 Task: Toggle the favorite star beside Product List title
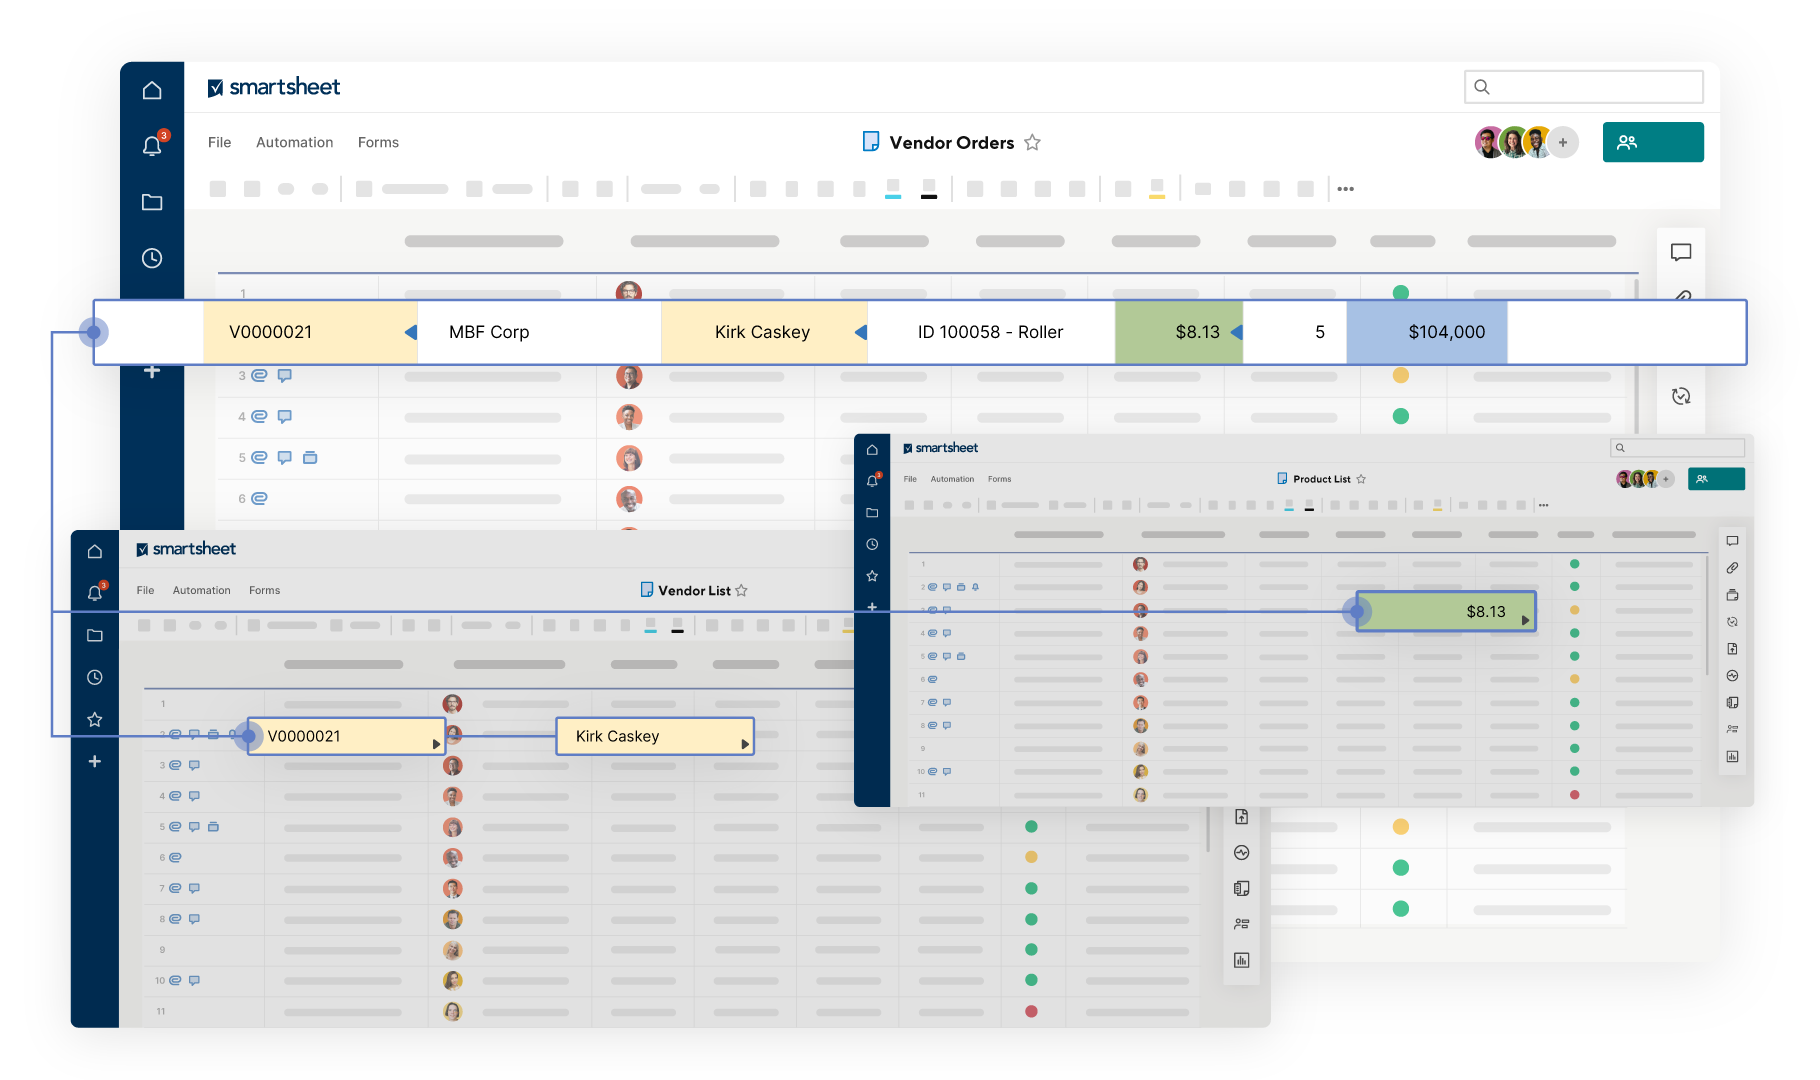tap(1361, 479)
